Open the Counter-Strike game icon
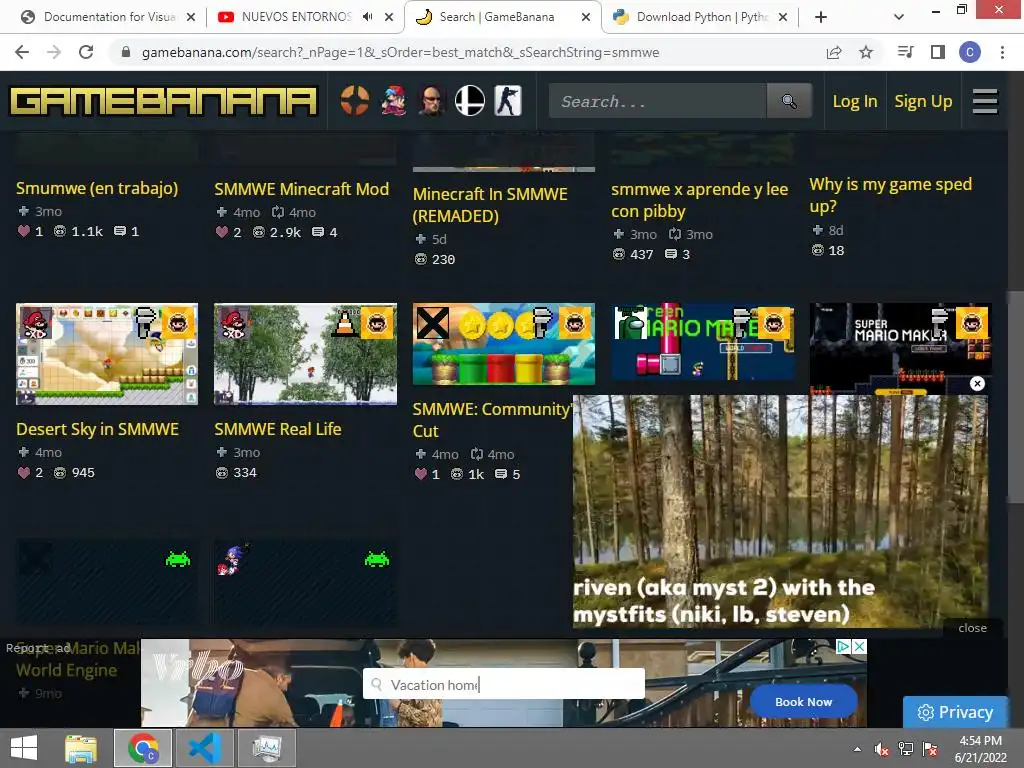 click(x=507, y=101)
